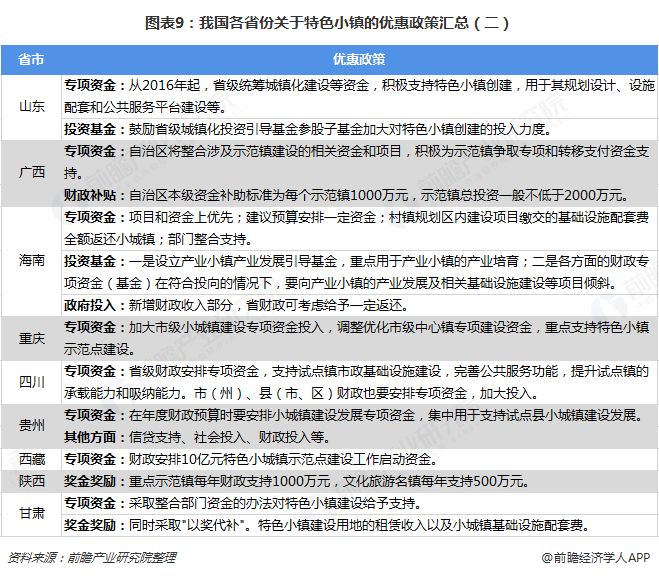
Task: Click the 山东 province cell
Action: click(32, 107)
